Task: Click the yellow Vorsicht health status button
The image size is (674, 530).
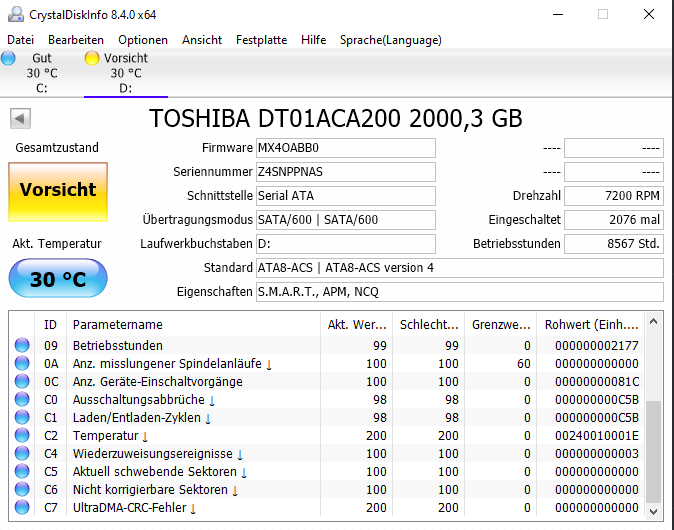Action: tap(58, 192)
